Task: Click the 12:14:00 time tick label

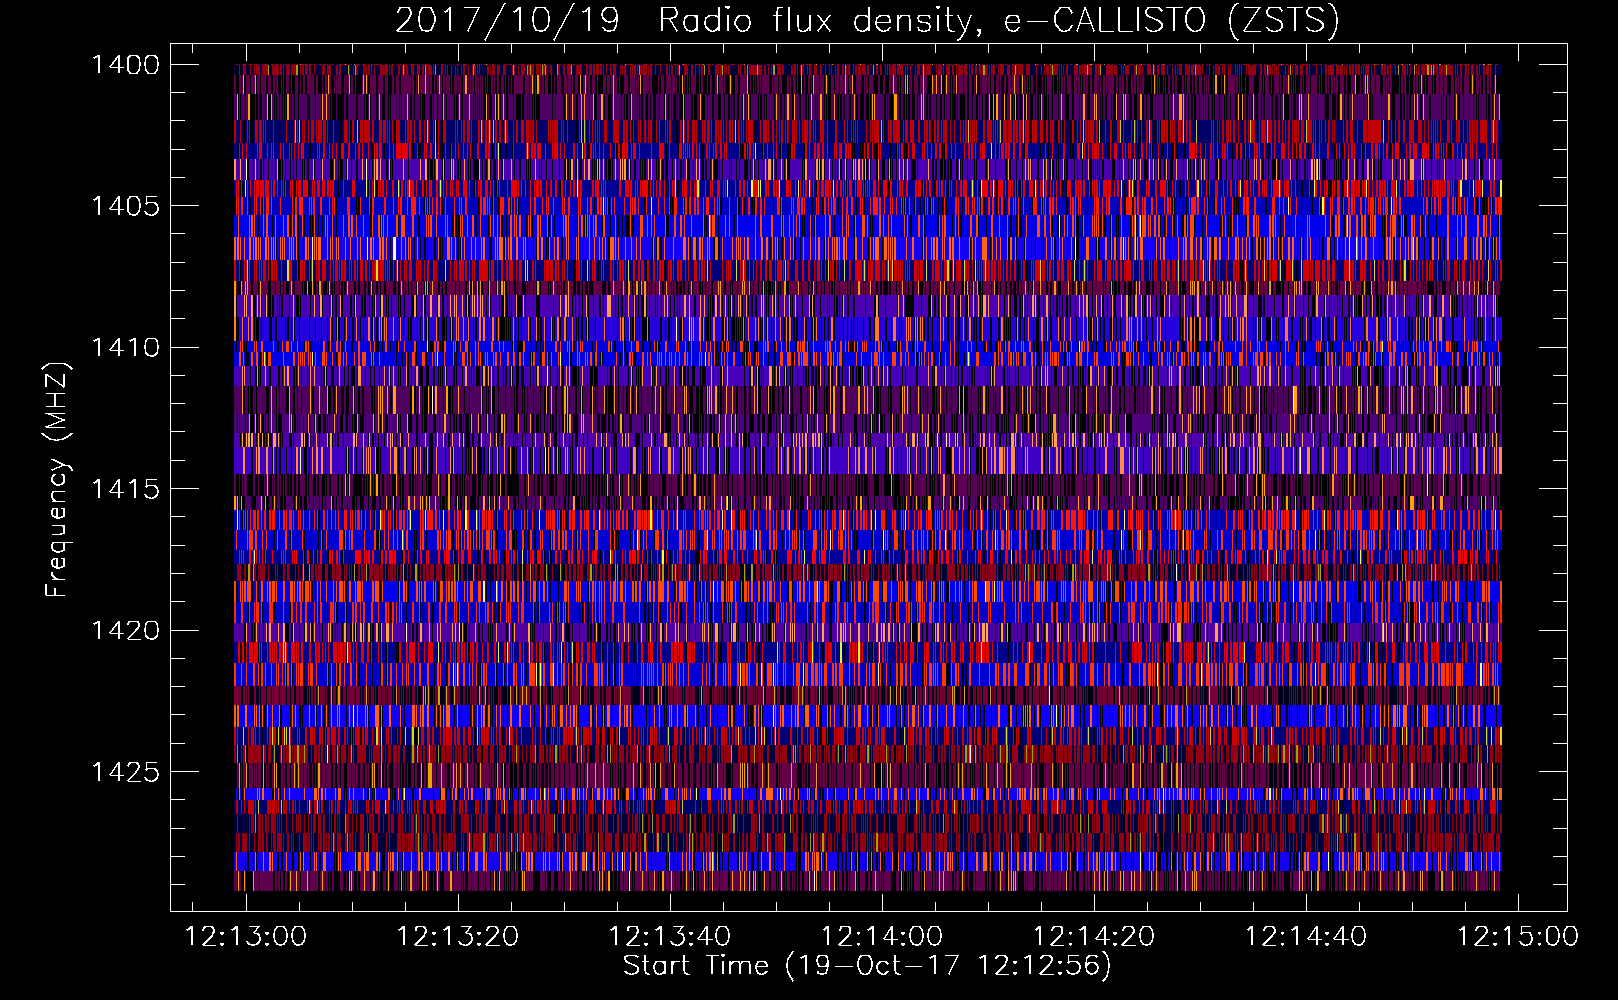Action: (x=882, y=937)
